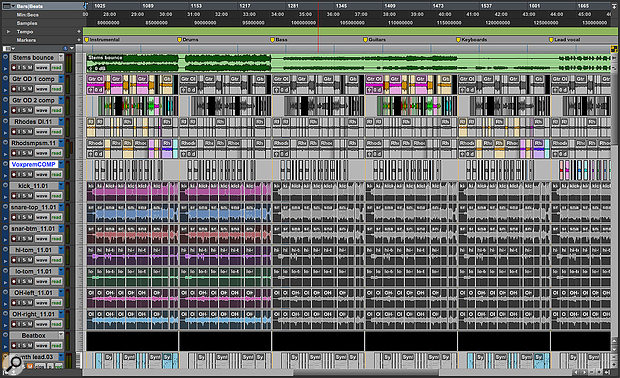The height and width of the screenshot is (378, 620).
Task: Click the Samples ruler name
Action: click(27, 23)
